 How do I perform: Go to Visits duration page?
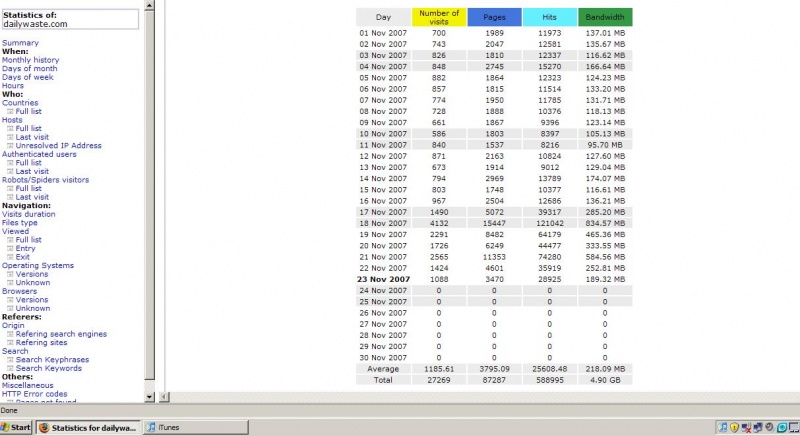point(28,214)
